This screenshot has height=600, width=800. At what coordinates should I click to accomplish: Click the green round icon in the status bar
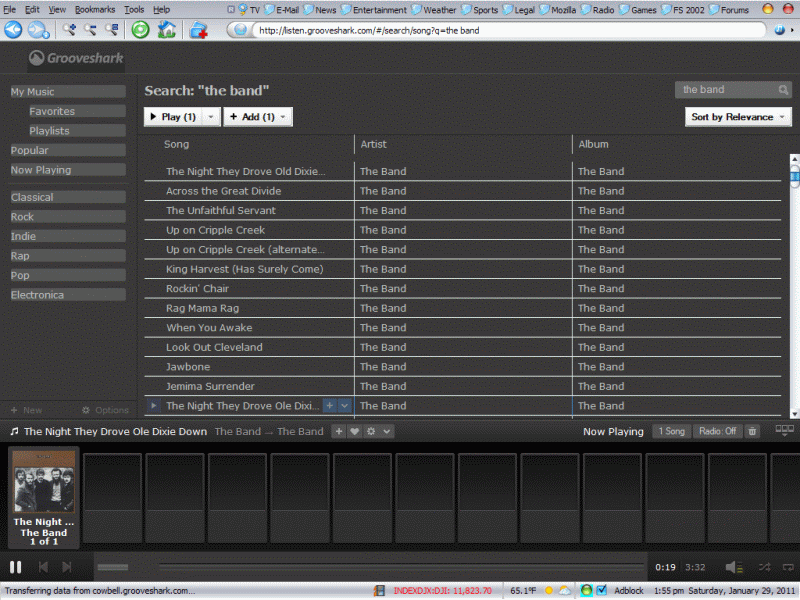(x=586, y=590)
